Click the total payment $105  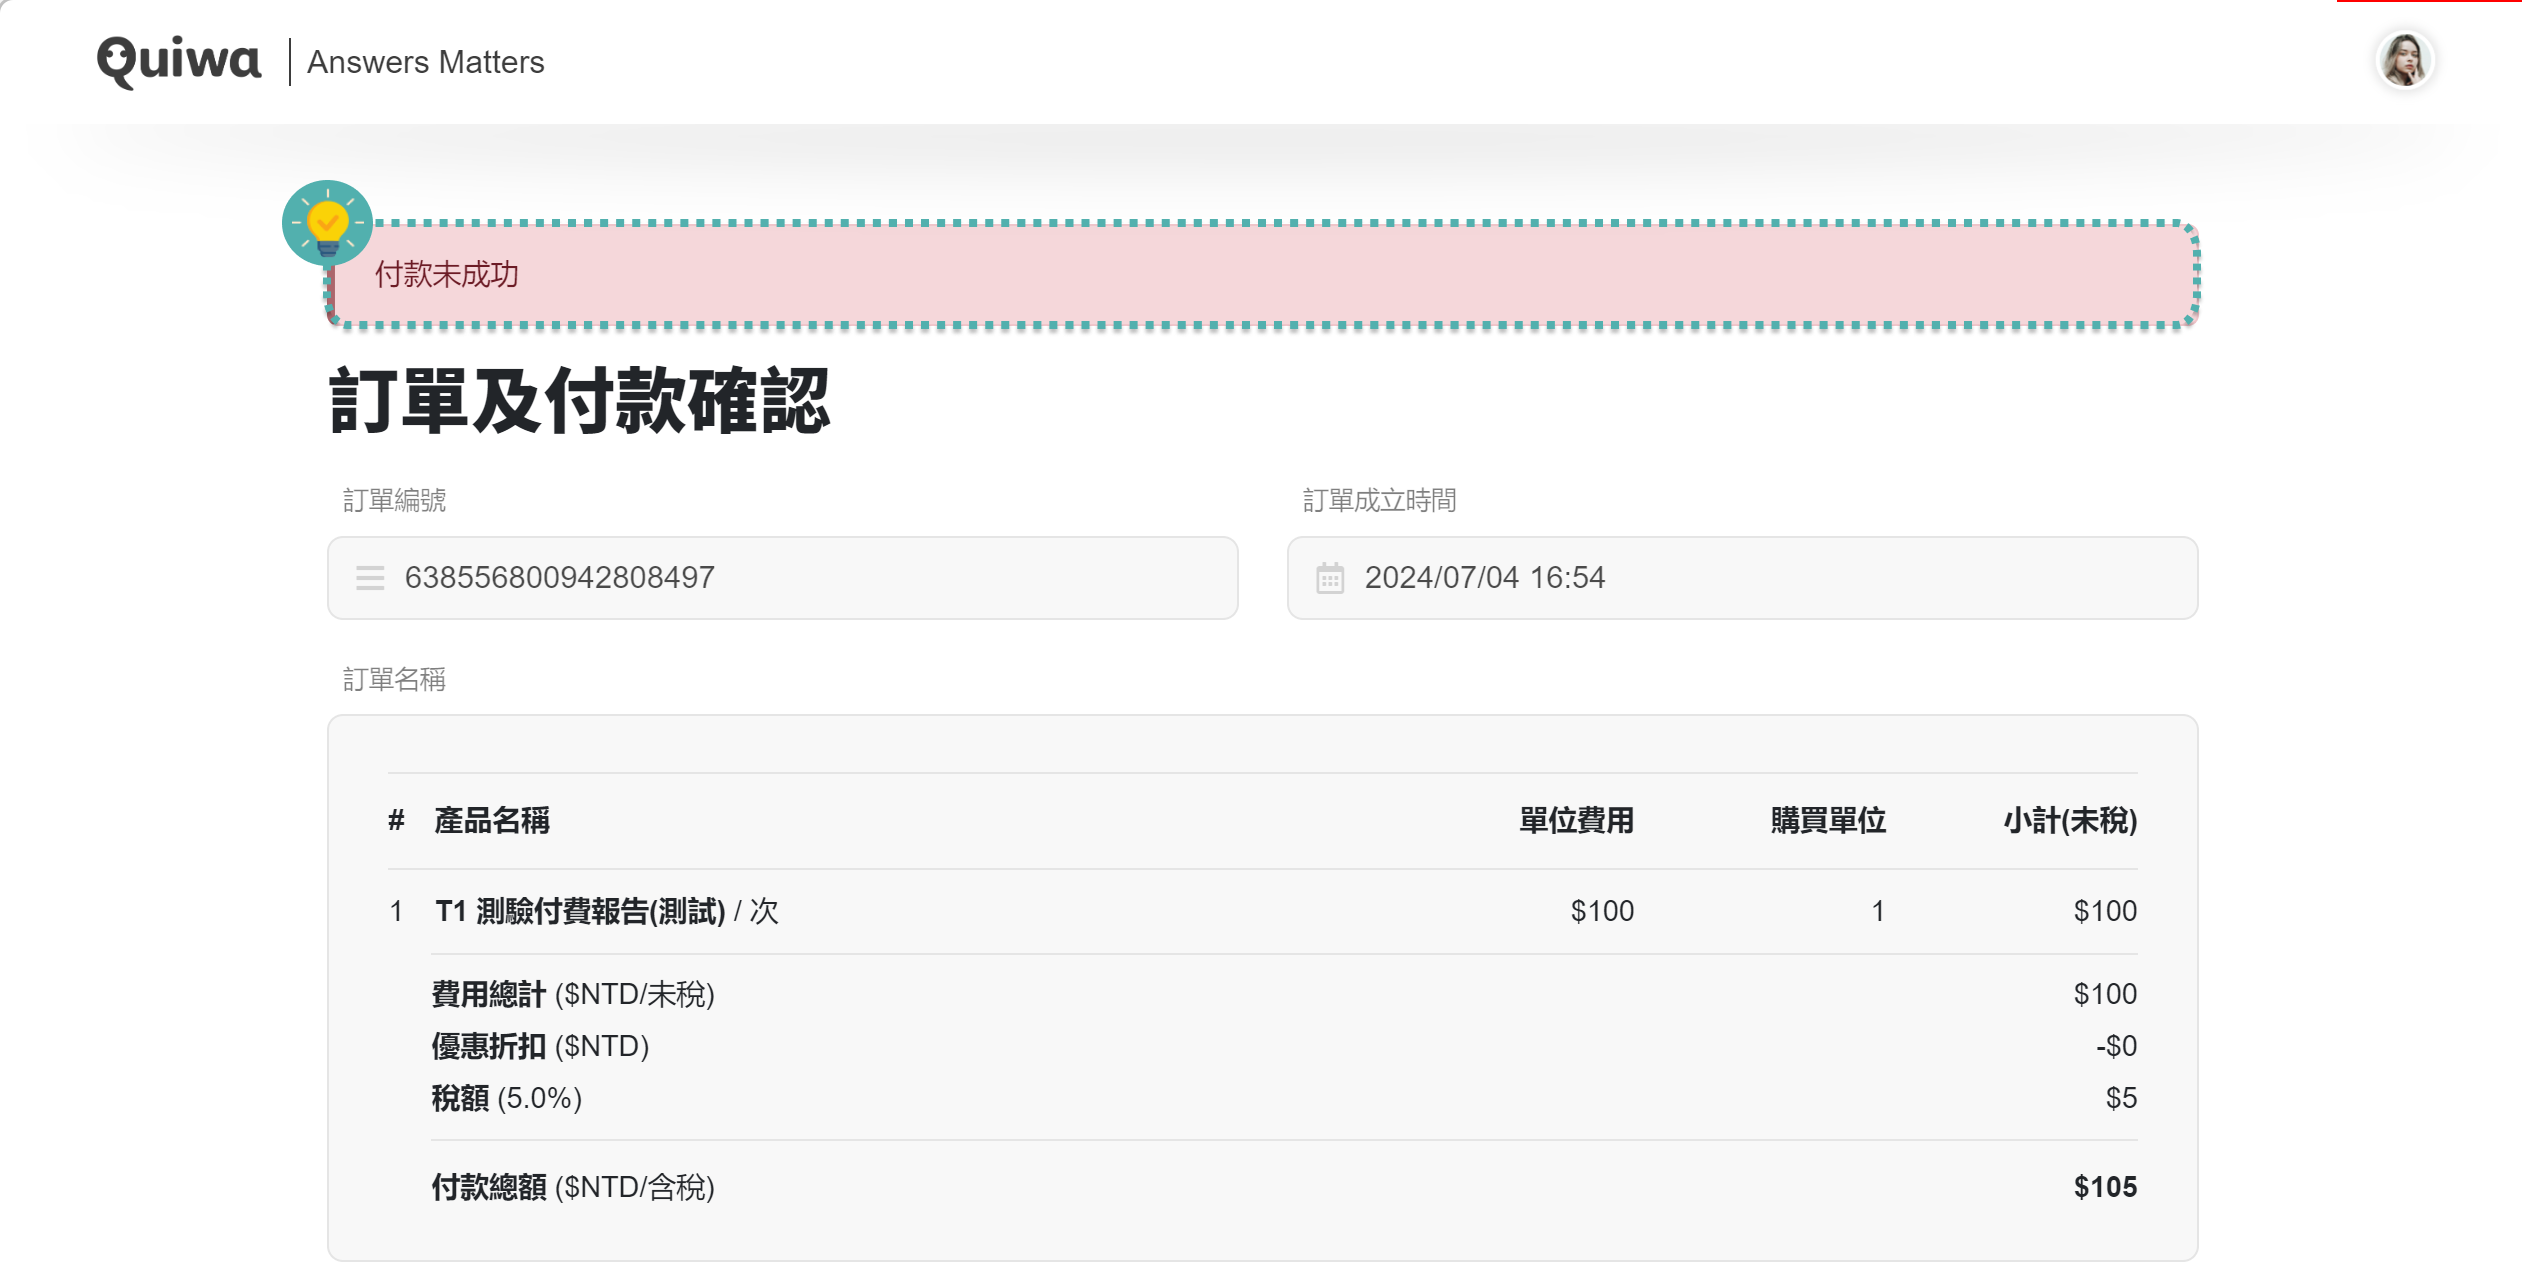(2105, 1187)
